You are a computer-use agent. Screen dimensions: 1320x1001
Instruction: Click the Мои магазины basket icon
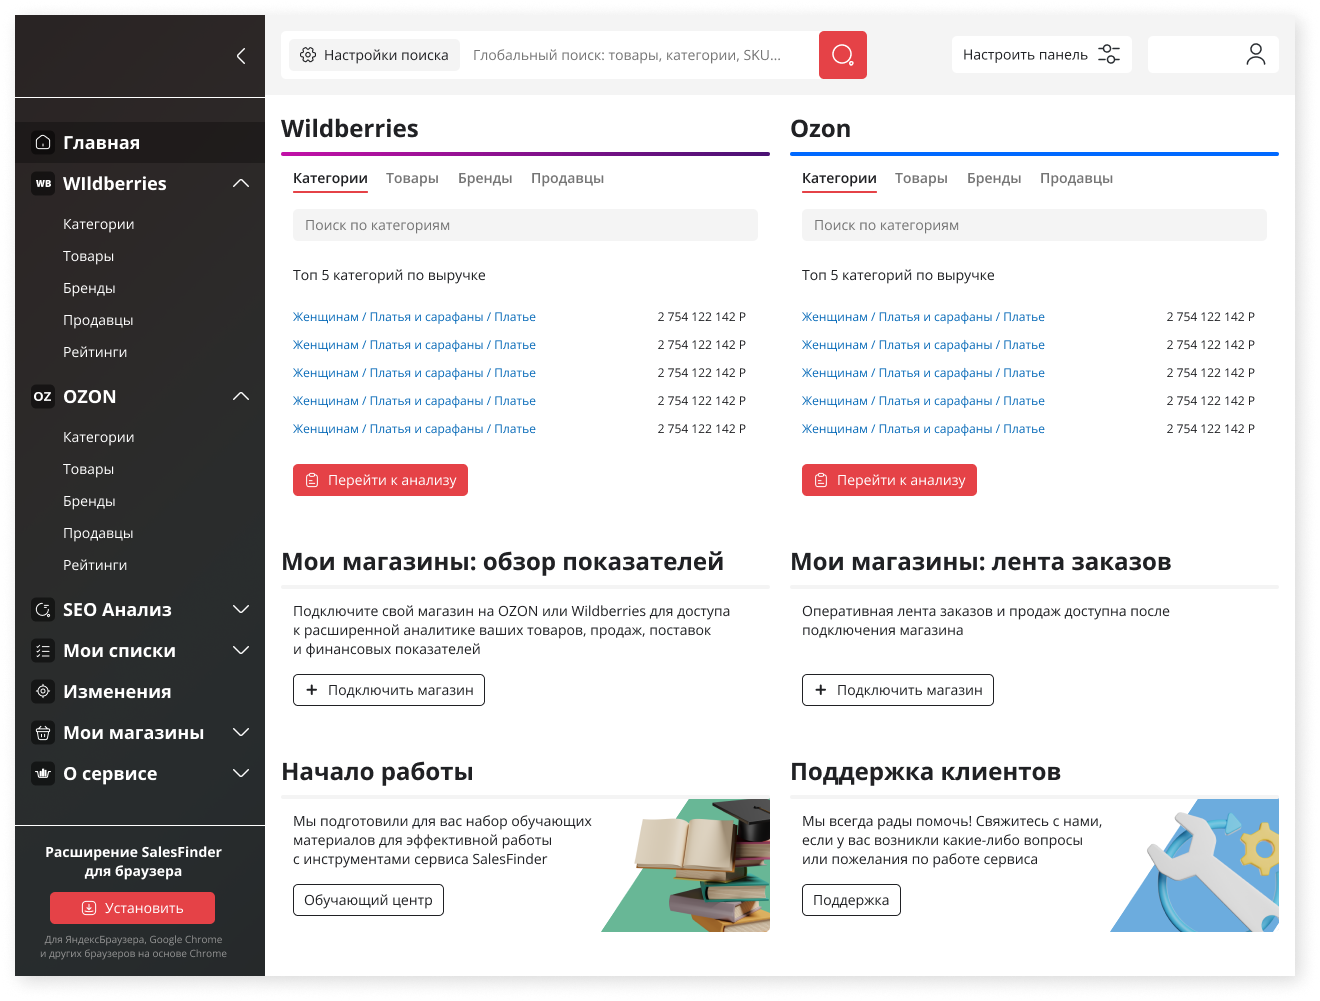43,732
